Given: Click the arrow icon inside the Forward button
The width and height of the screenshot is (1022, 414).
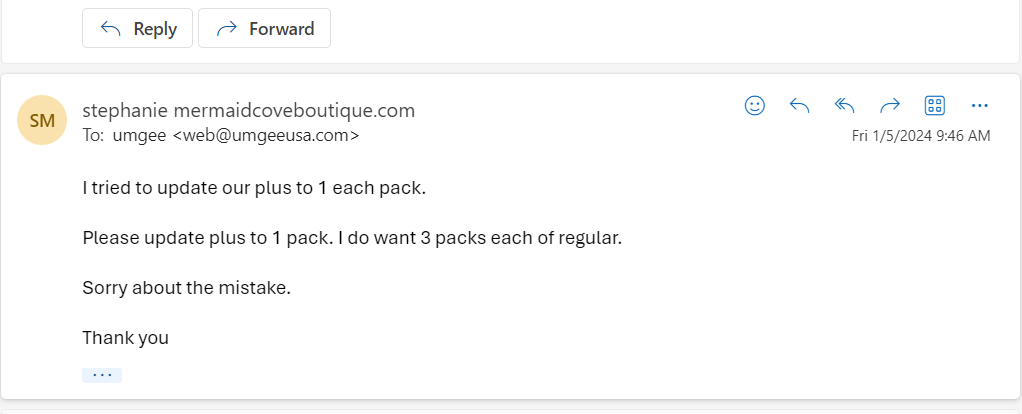Looking at the screenshot, I should 226,29.
